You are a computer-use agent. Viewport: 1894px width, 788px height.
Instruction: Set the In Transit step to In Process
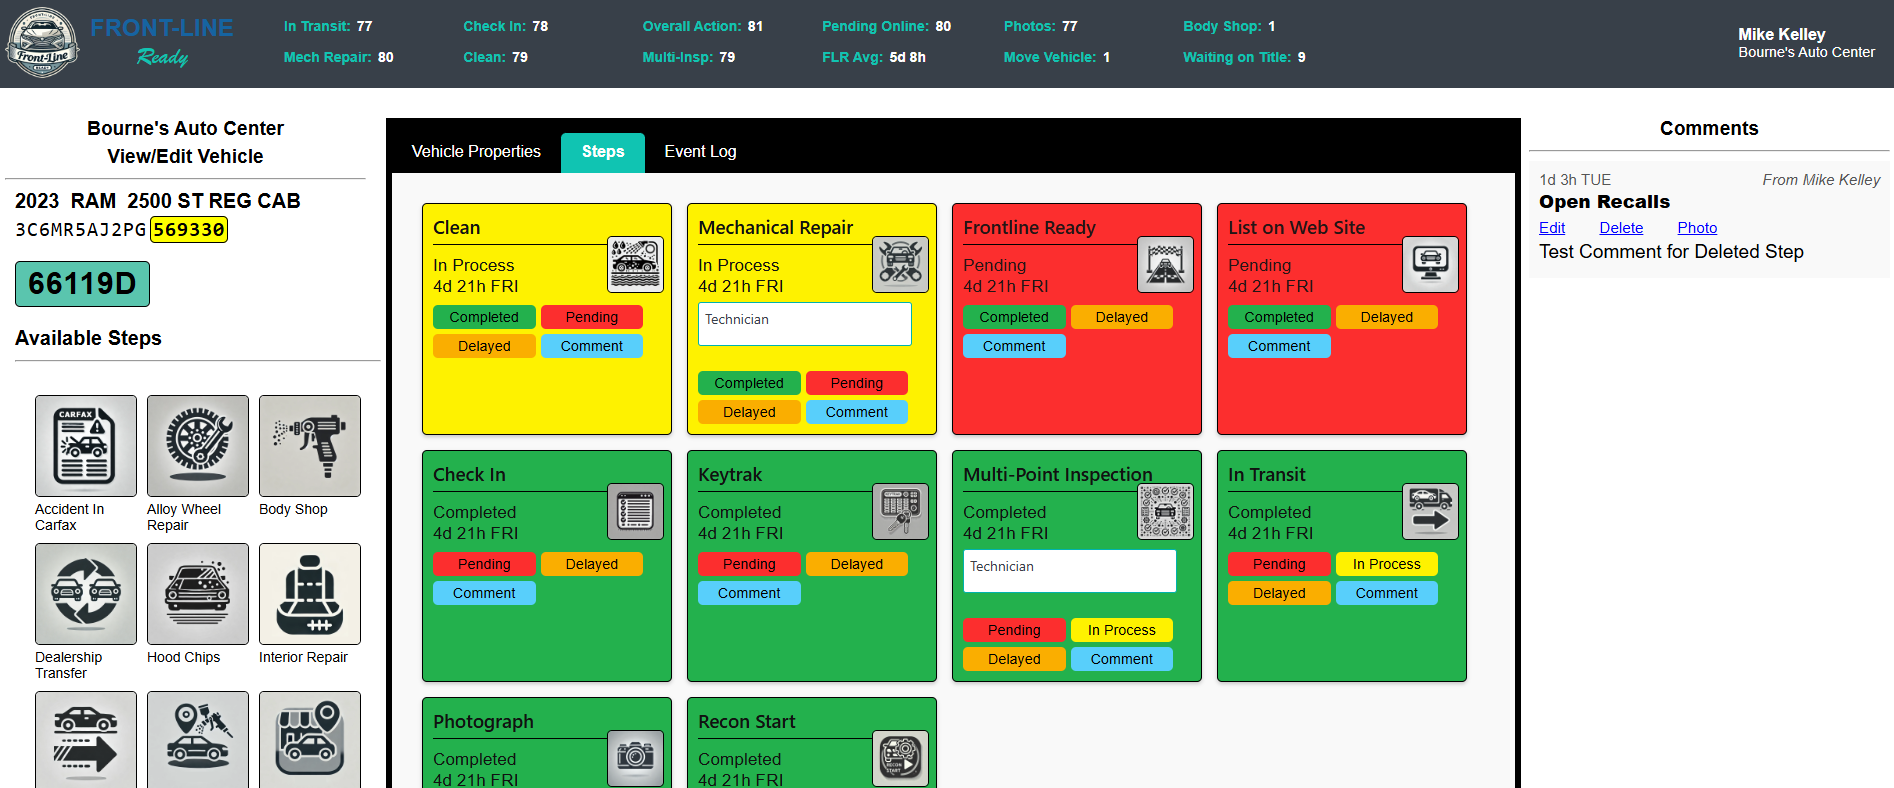coord(1386,564)
